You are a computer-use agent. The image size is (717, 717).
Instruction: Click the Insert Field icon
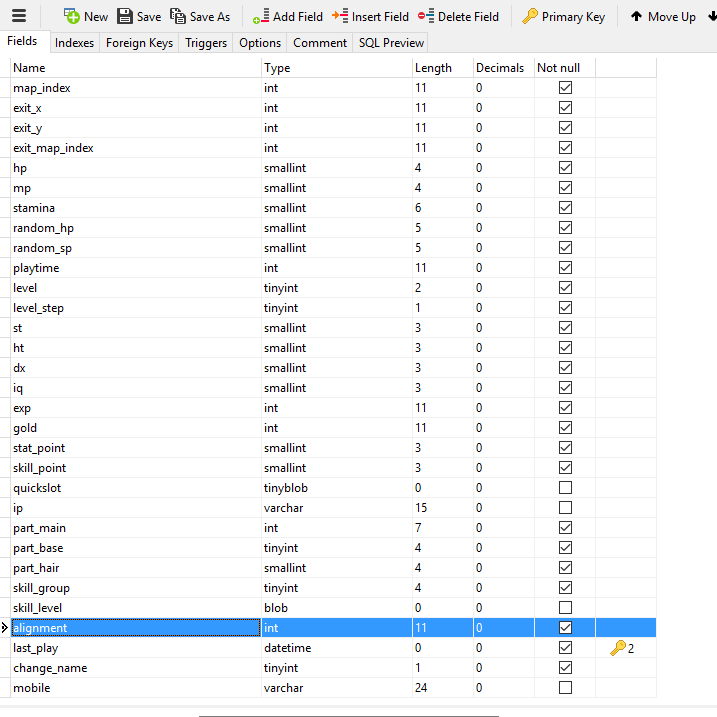[x=340, y=16]
